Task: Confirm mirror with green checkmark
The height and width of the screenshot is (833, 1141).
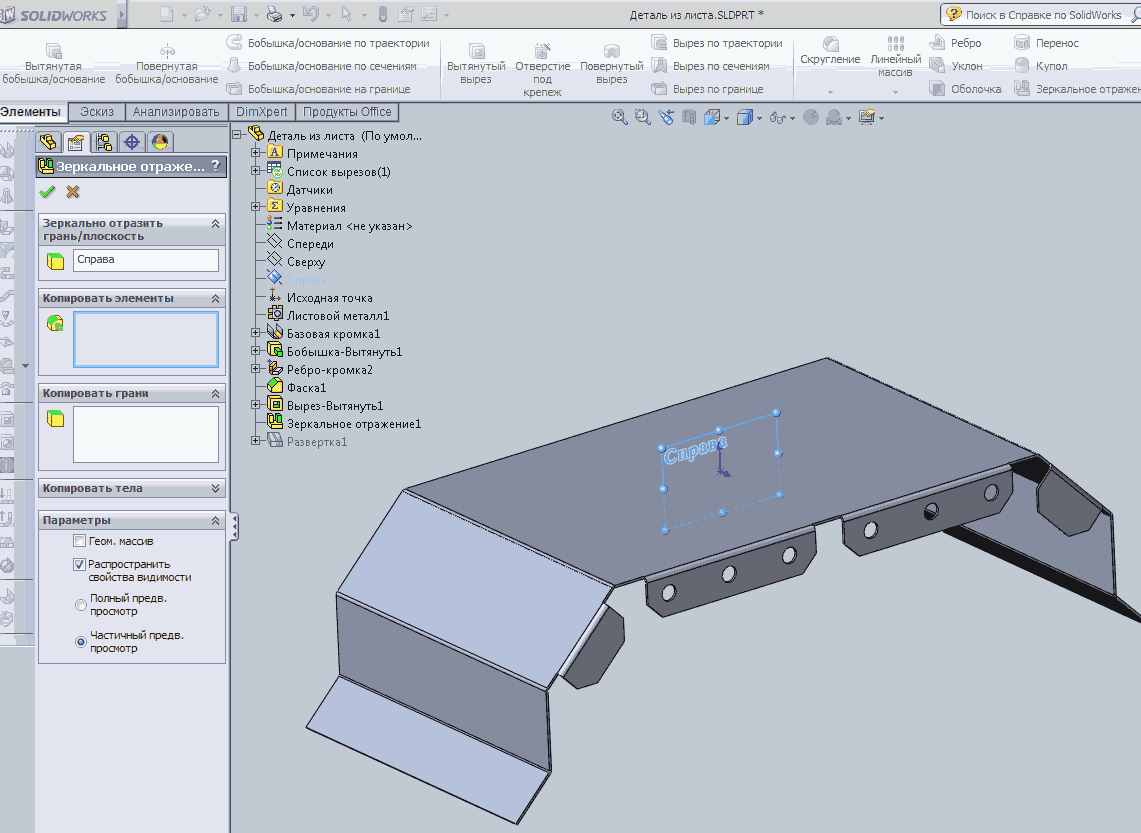Action: [47, 192]
